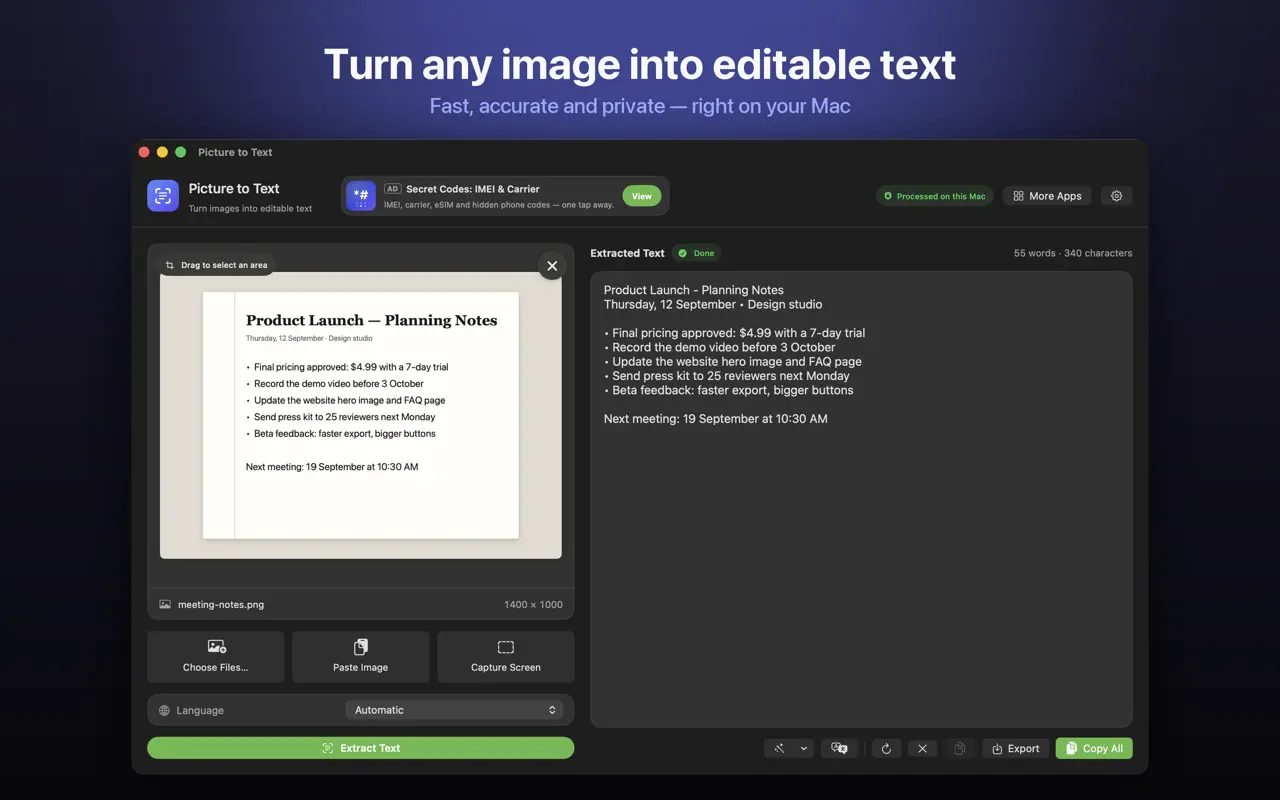Click the Picture to Text app logo
This screenshot has height=800, width=1280.
(x=163, y=196)
